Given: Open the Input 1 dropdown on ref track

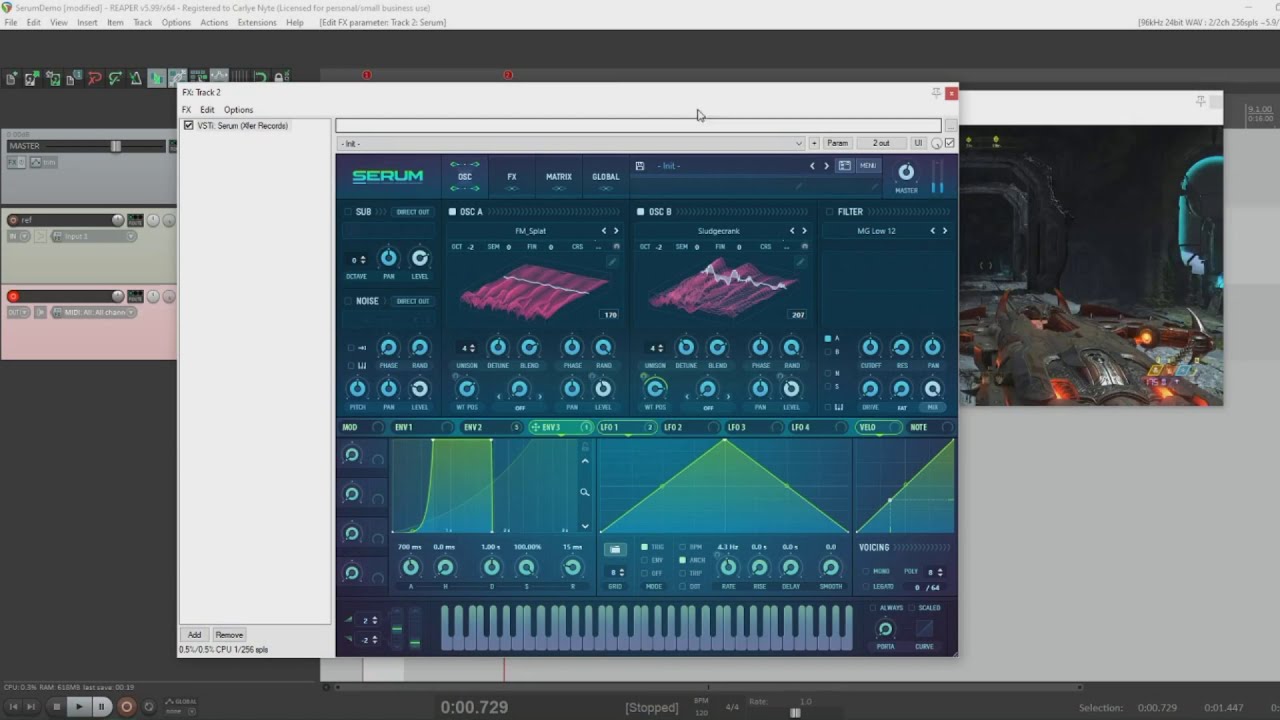Looking at the screenshot, I should (x=93, y=237).
